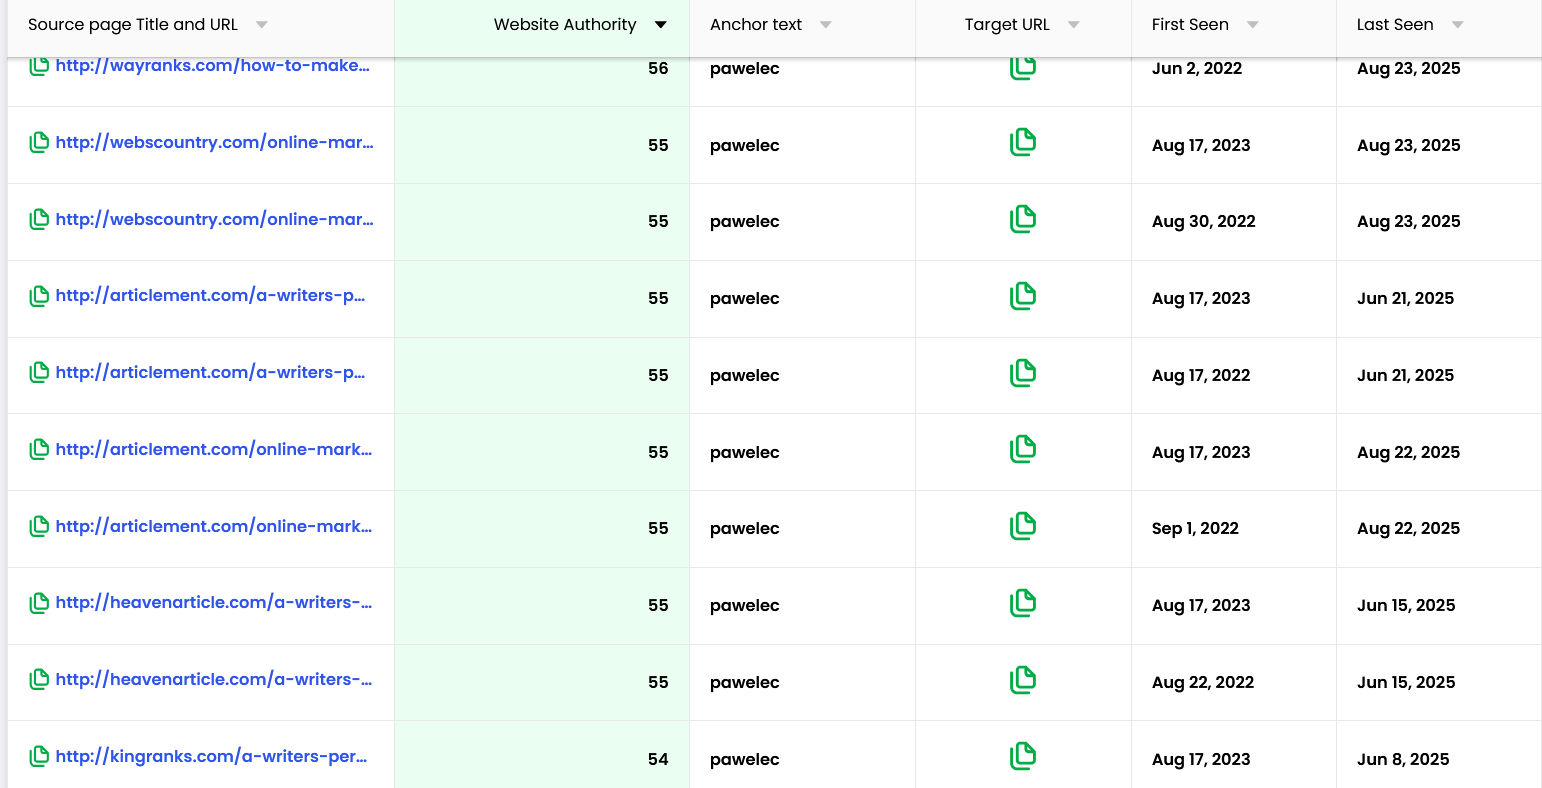Click copy icon beside the wayranks.com source link
The image size is (1542, 788).
[39, 67]
